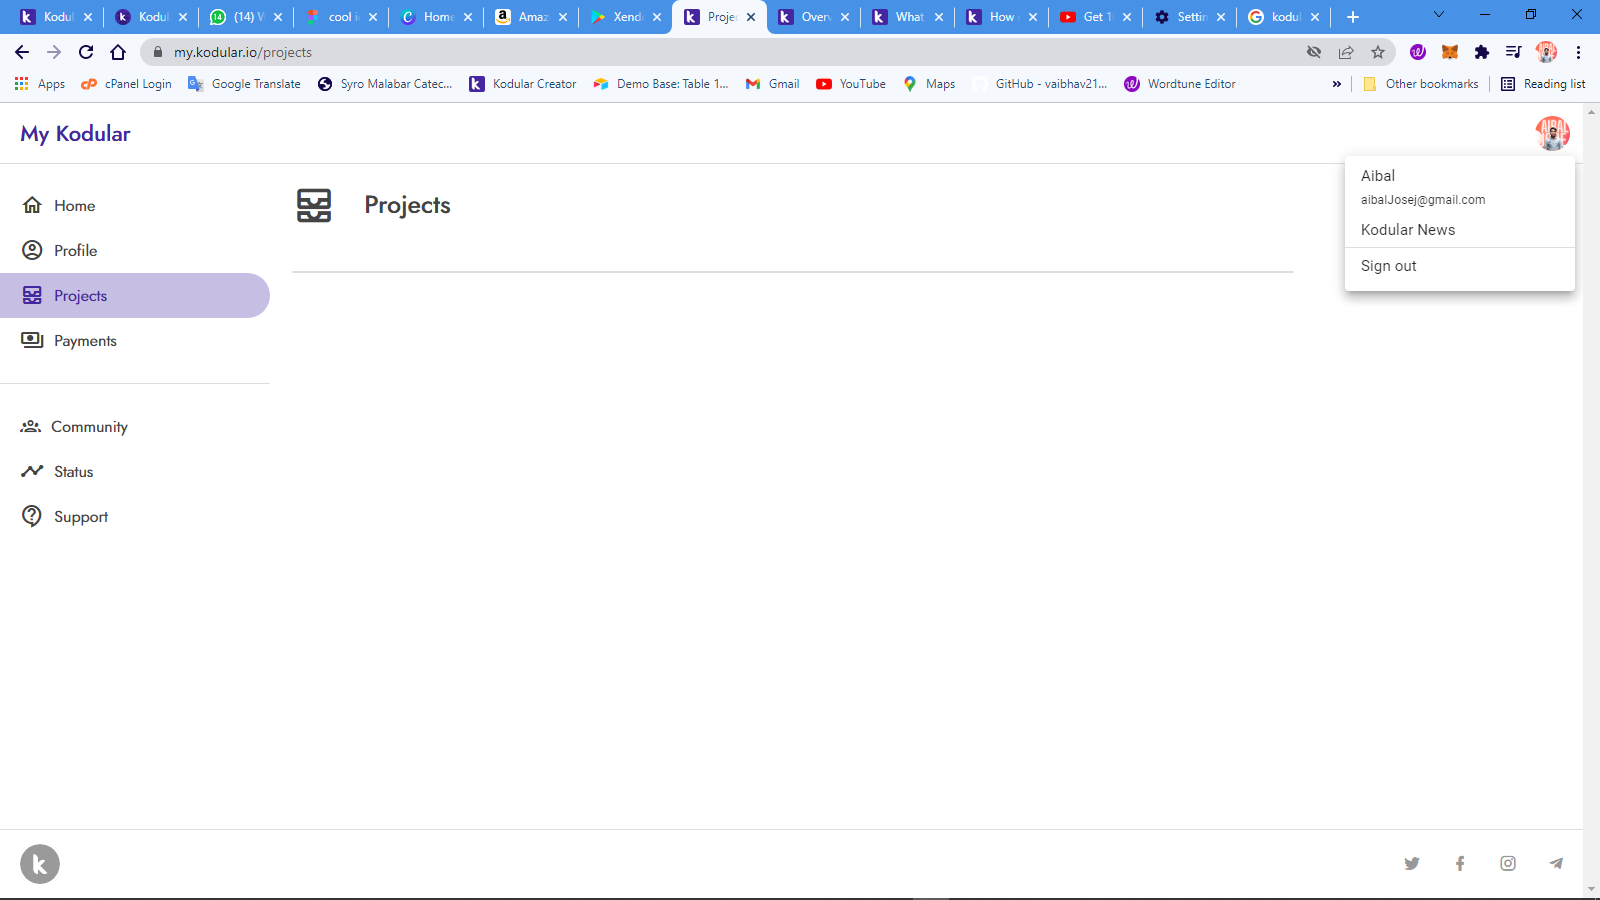This screenshot has height=900, width=1600.
Task: Open the Extensions puzzle menu
Action: [x=1482, y=52]
